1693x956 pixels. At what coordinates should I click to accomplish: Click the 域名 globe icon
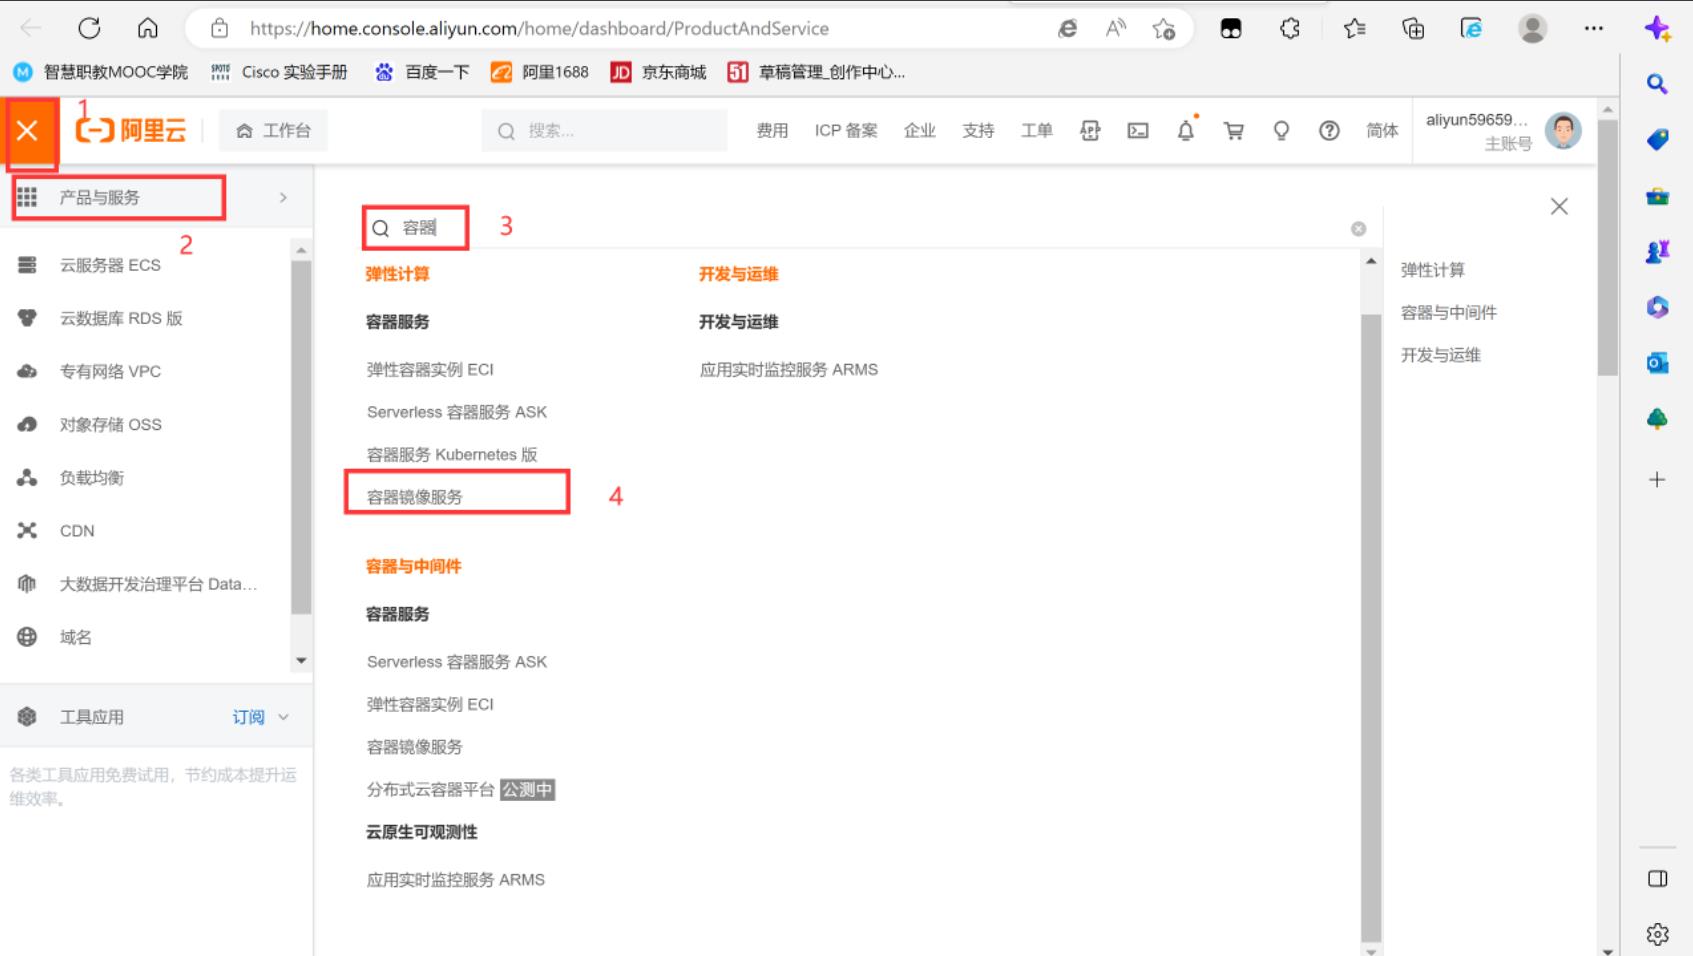[27, 637]
